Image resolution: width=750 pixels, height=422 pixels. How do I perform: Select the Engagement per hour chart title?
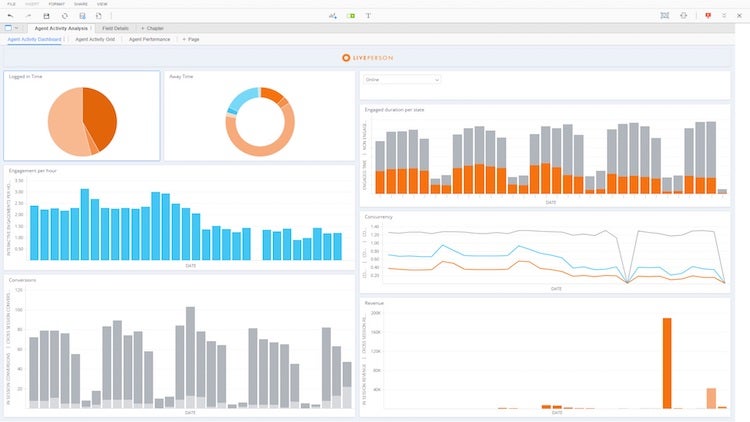tap(33, 171)
